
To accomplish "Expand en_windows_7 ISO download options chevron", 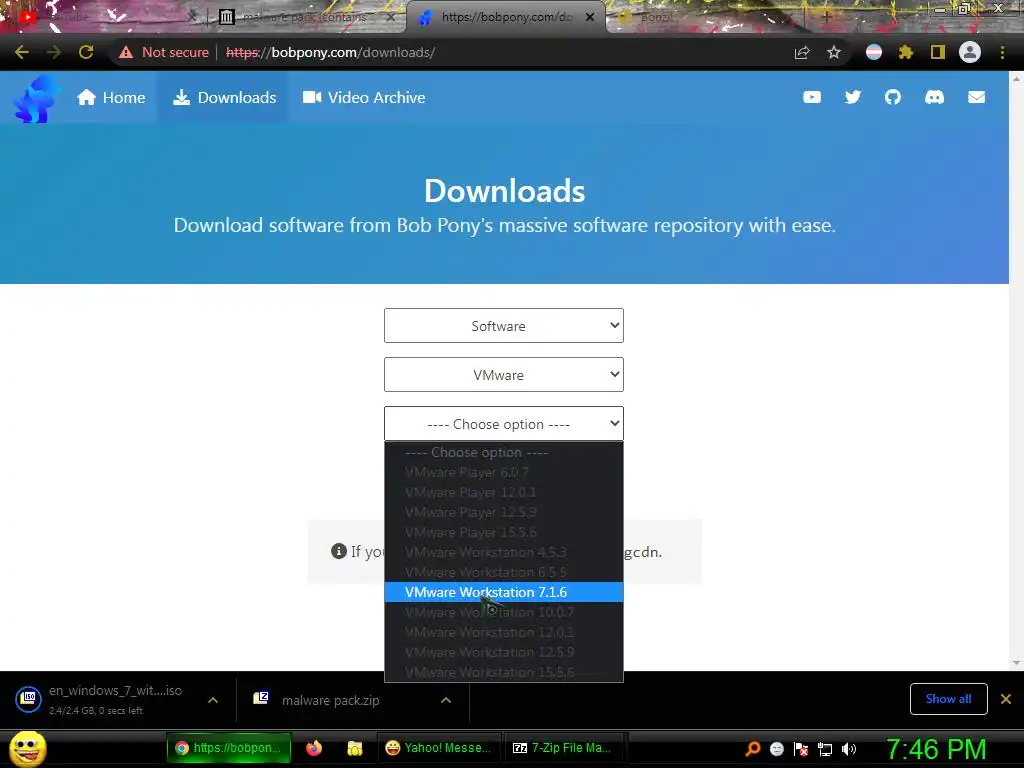I will coord(213,700).
